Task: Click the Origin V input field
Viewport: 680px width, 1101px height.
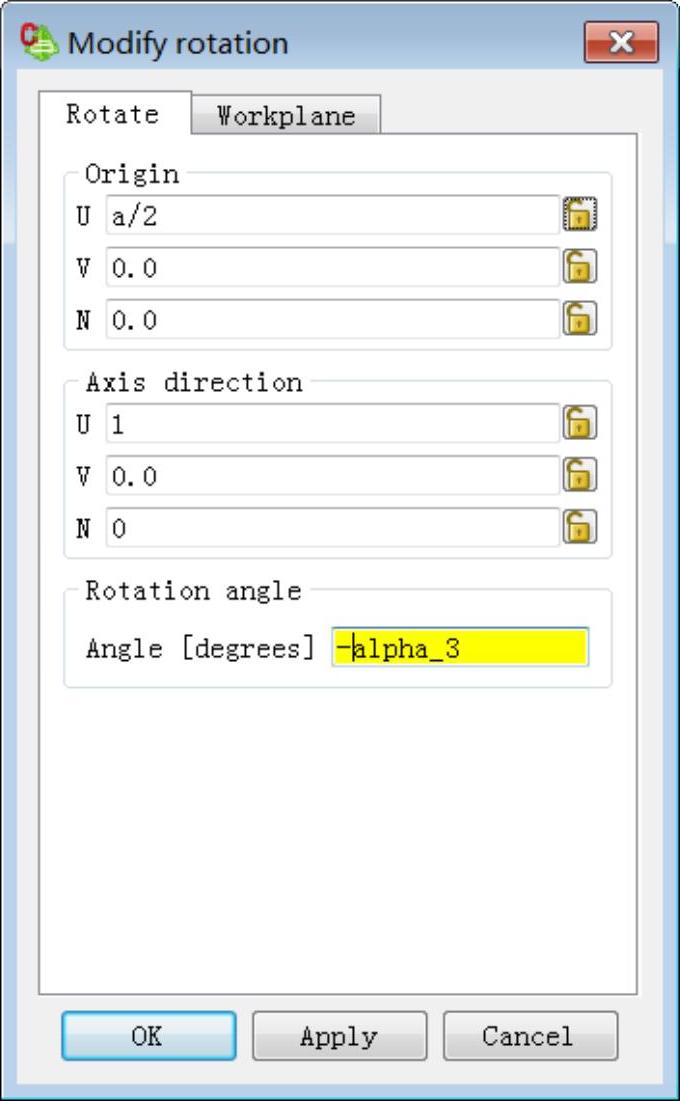Action: pos(331,267)
